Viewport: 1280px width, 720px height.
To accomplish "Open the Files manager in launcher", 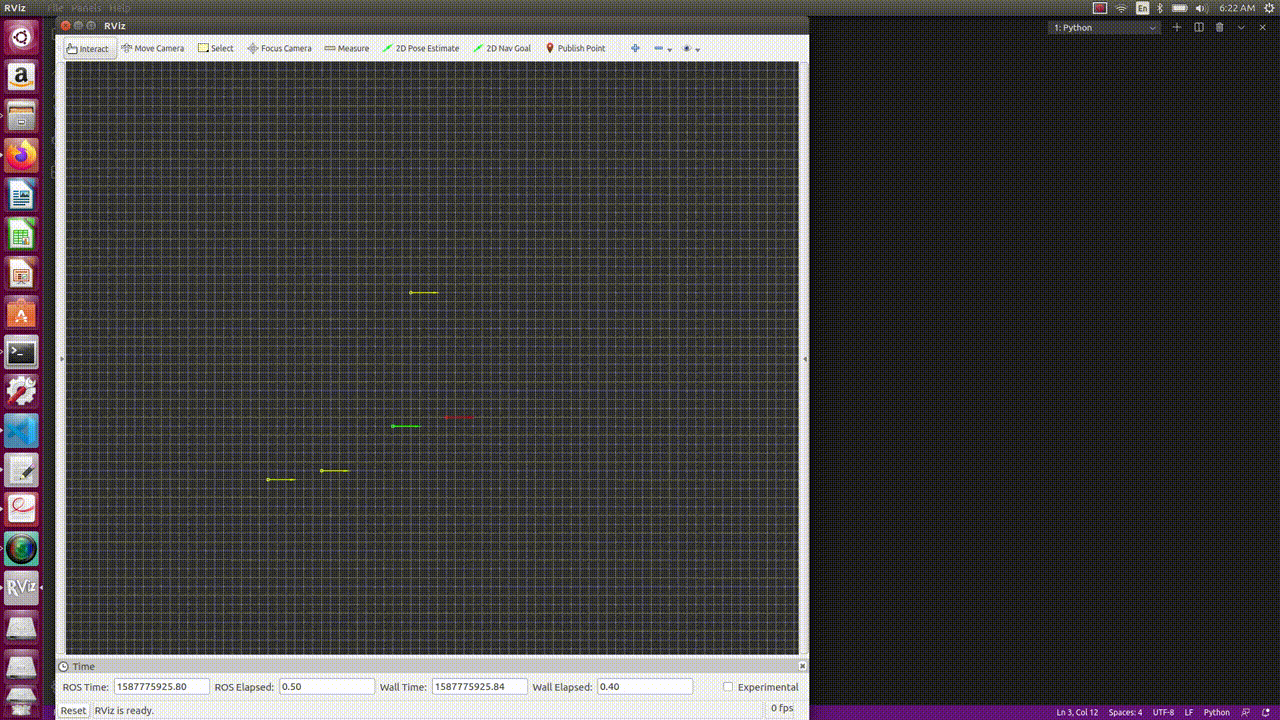I will coord(21,116).
